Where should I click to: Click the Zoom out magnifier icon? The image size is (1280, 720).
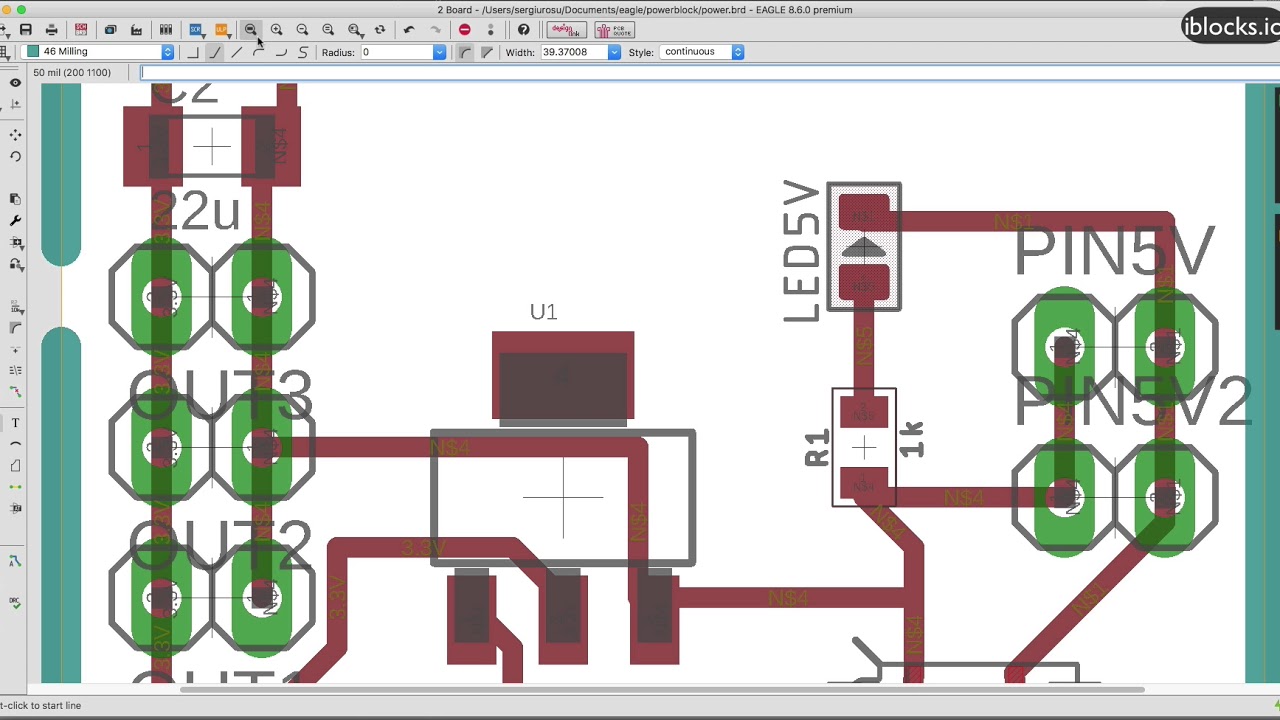(x=302, y=30)
